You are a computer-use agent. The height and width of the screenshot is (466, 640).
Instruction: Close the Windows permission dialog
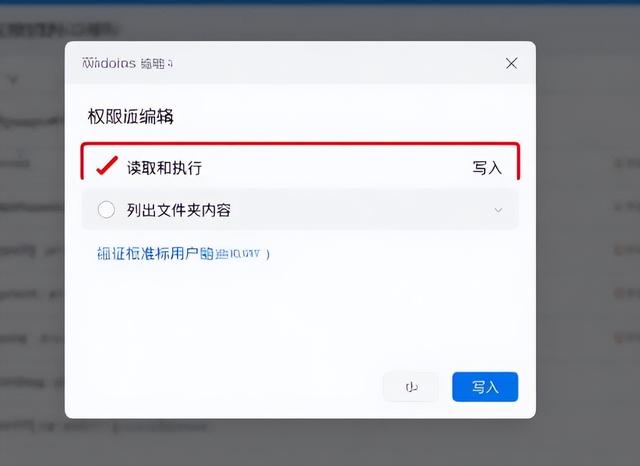coord(511,63)
